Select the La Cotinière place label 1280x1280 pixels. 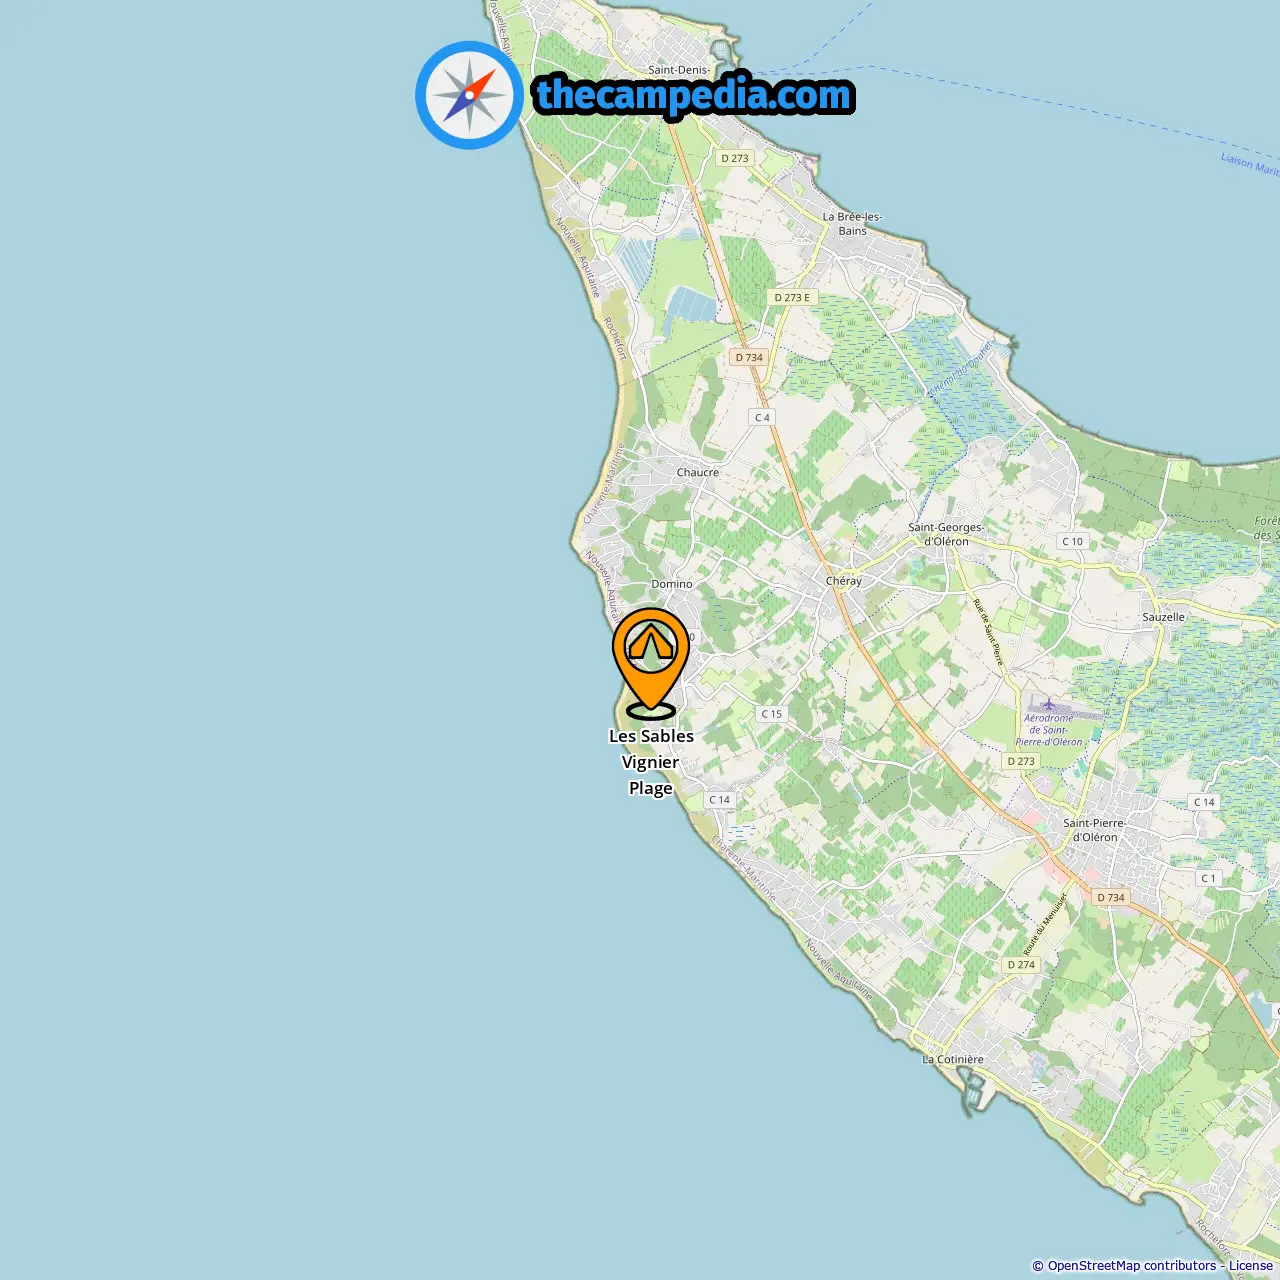pos(953,1059)
